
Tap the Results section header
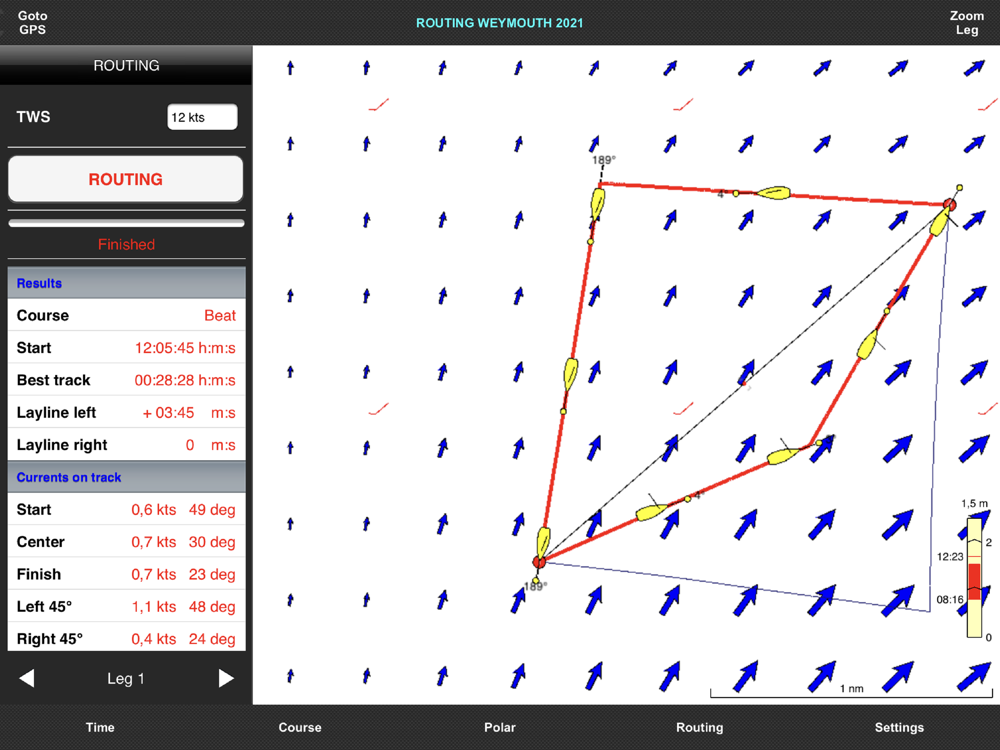126,283
